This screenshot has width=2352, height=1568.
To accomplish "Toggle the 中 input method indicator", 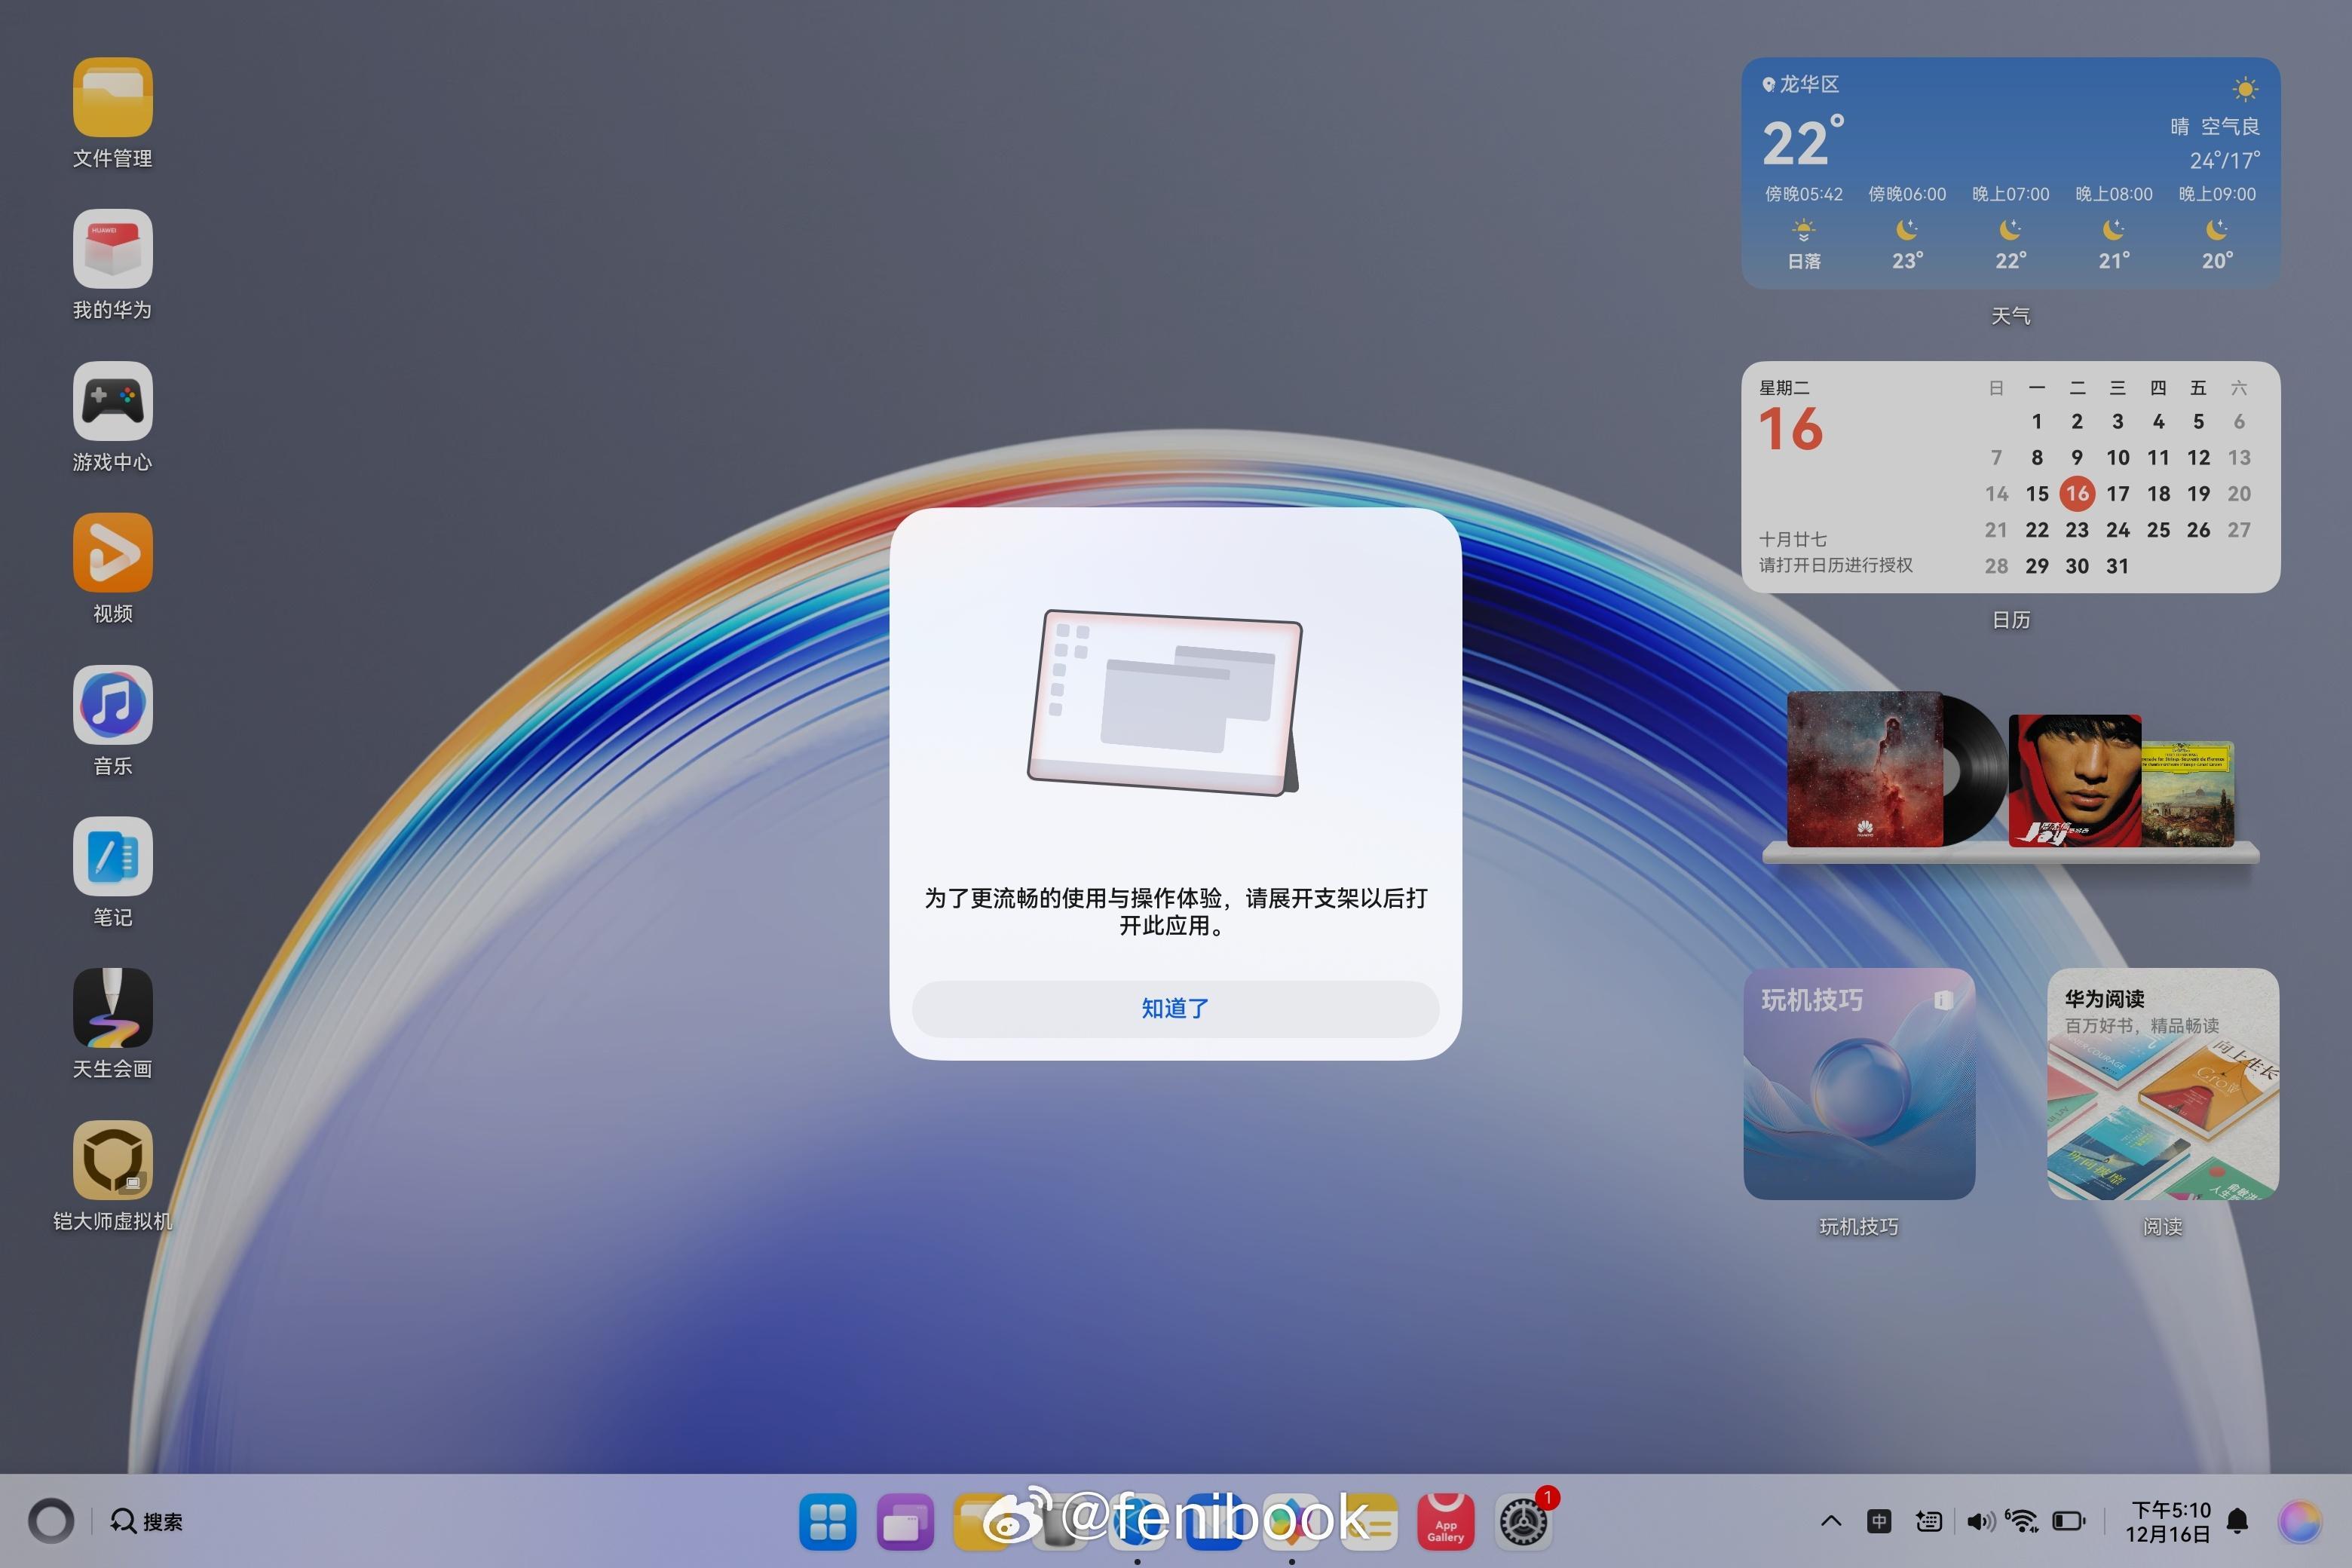I will 1879,1522.
